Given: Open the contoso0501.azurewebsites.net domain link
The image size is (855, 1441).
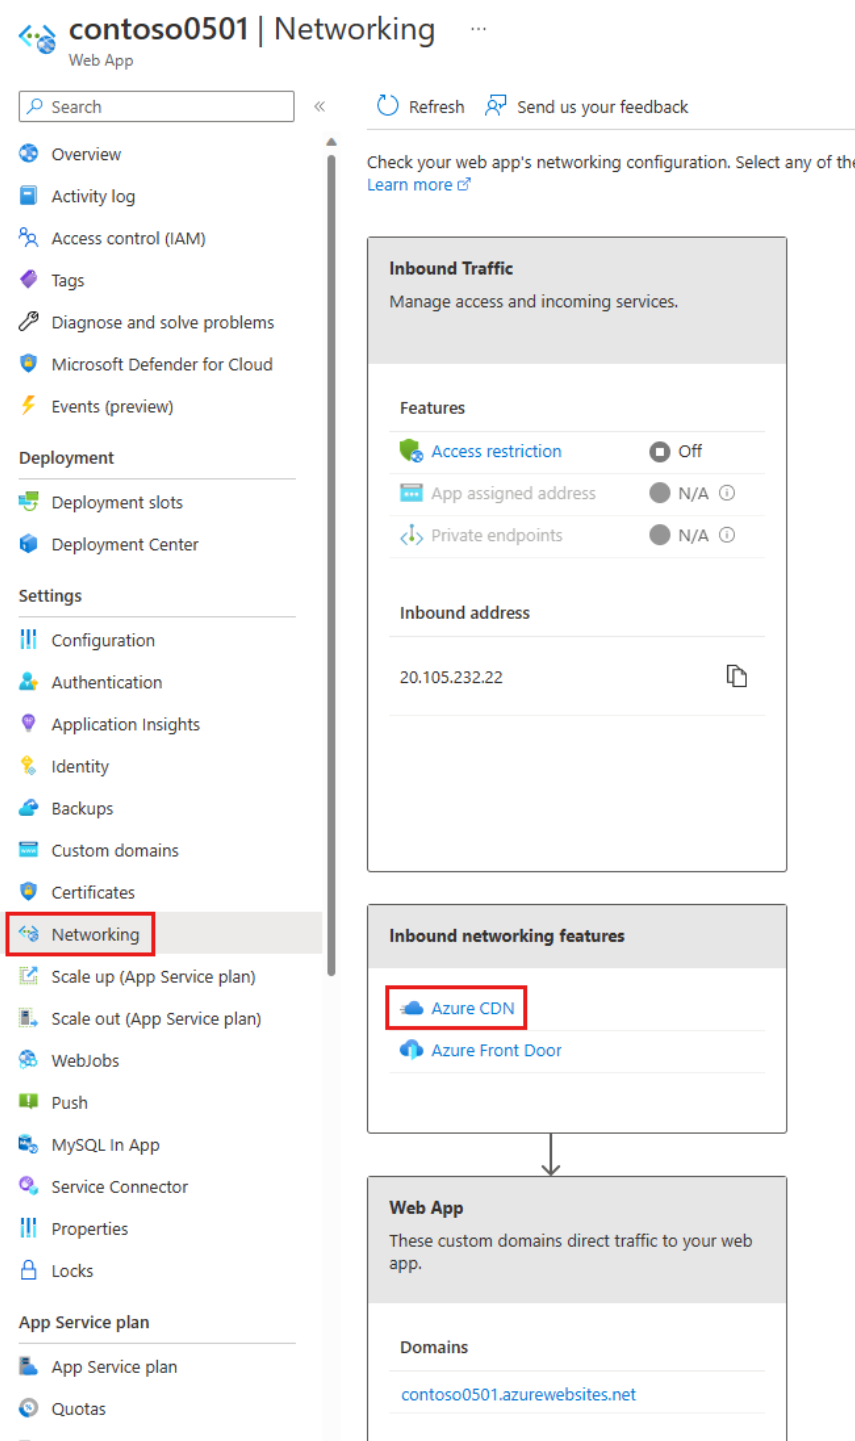Looking at the screenshot, I should [x=517, y=1394].
